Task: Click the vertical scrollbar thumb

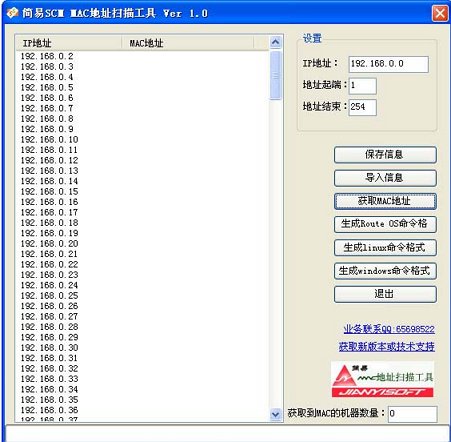Action: (275, 76)
